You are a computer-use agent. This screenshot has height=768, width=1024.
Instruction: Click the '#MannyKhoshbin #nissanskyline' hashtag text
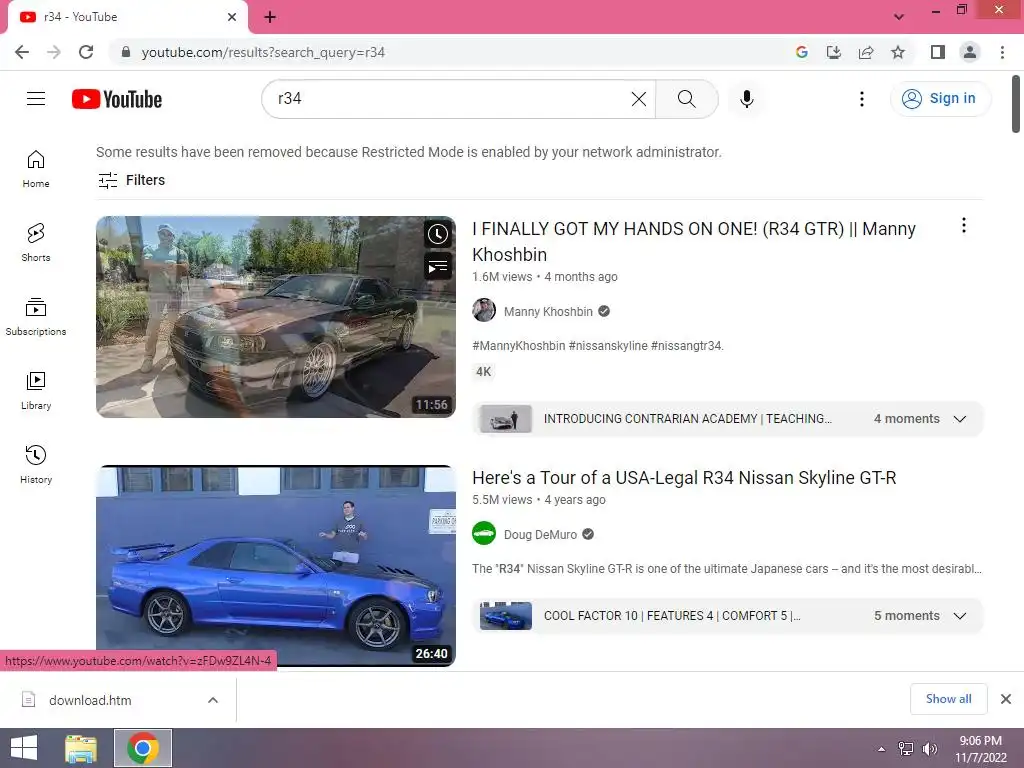(x=598, y=345)
